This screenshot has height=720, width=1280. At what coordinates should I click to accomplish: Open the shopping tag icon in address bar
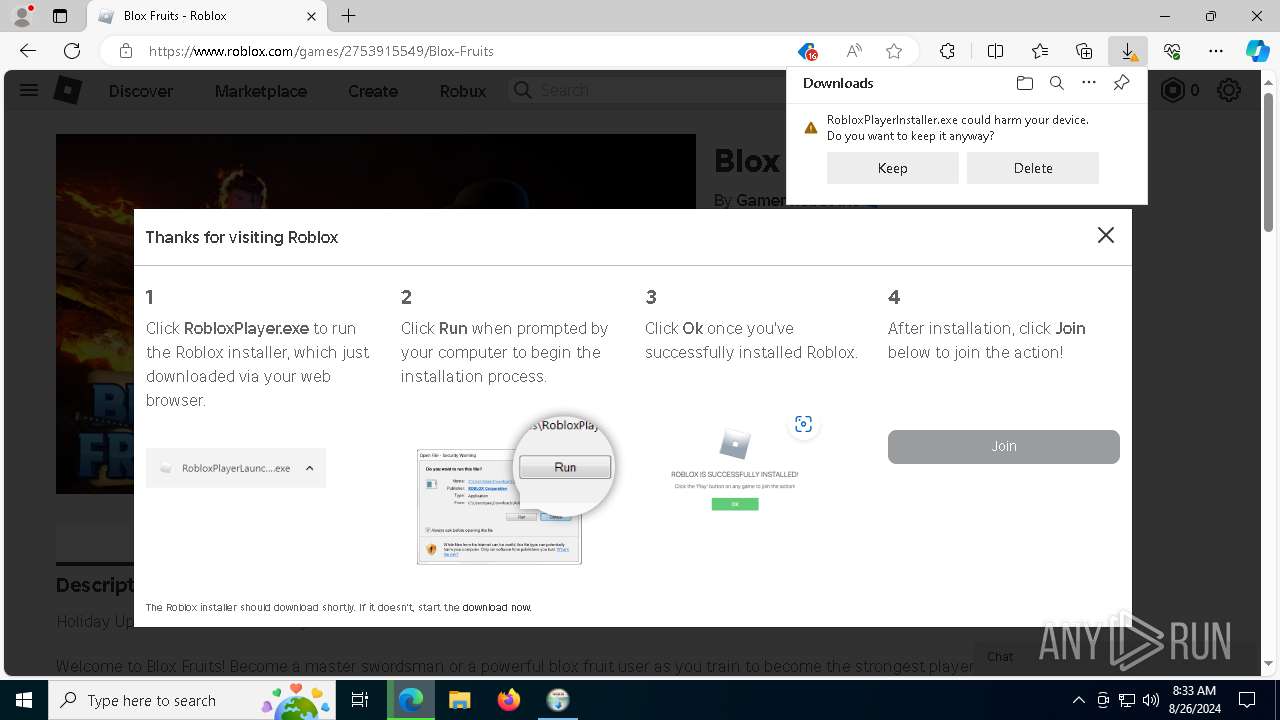pyautogui.click(x=807, y=51)
